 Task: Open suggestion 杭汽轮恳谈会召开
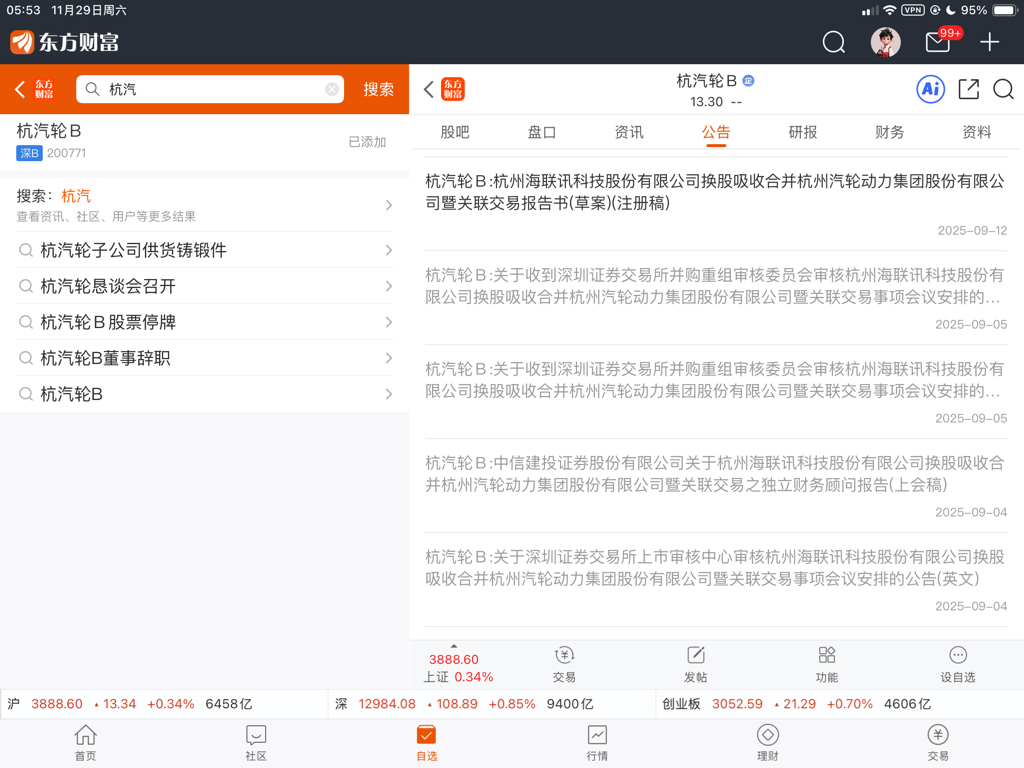coord(204,286)
